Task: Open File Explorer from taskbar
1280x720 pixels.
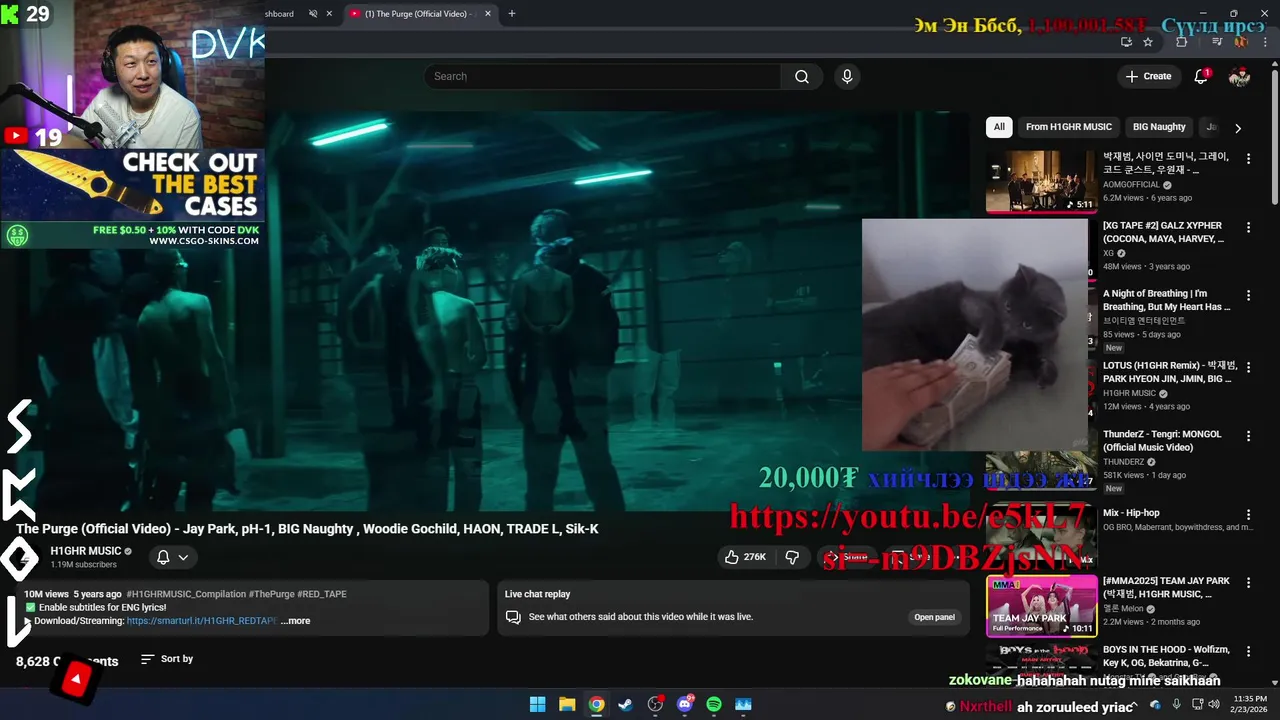Action: pos(567,704)
